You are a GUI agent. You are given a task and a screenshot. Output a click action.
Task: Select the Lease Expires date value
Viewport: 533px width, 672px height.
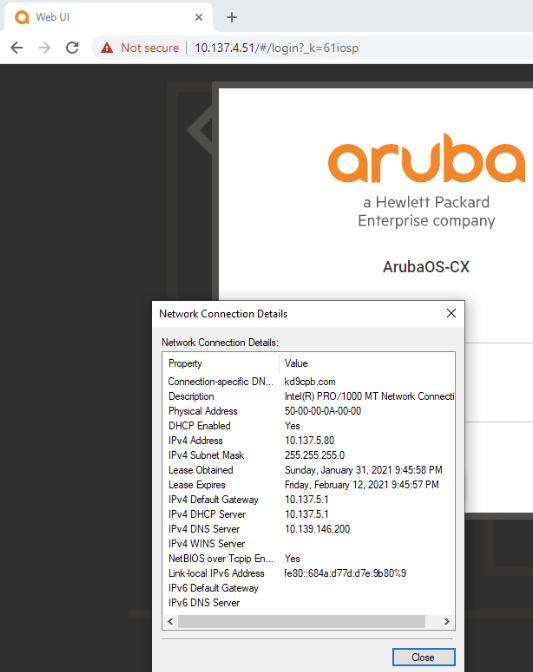click(362, 485)
